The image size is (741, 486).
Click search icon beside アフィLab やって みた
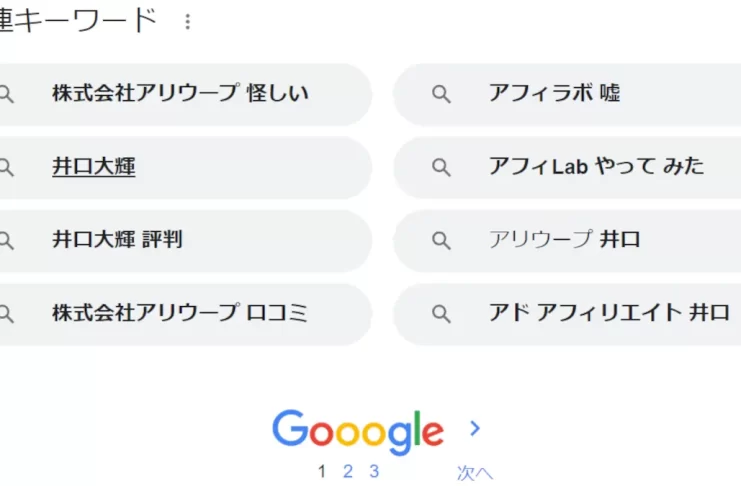click(441, 167)
